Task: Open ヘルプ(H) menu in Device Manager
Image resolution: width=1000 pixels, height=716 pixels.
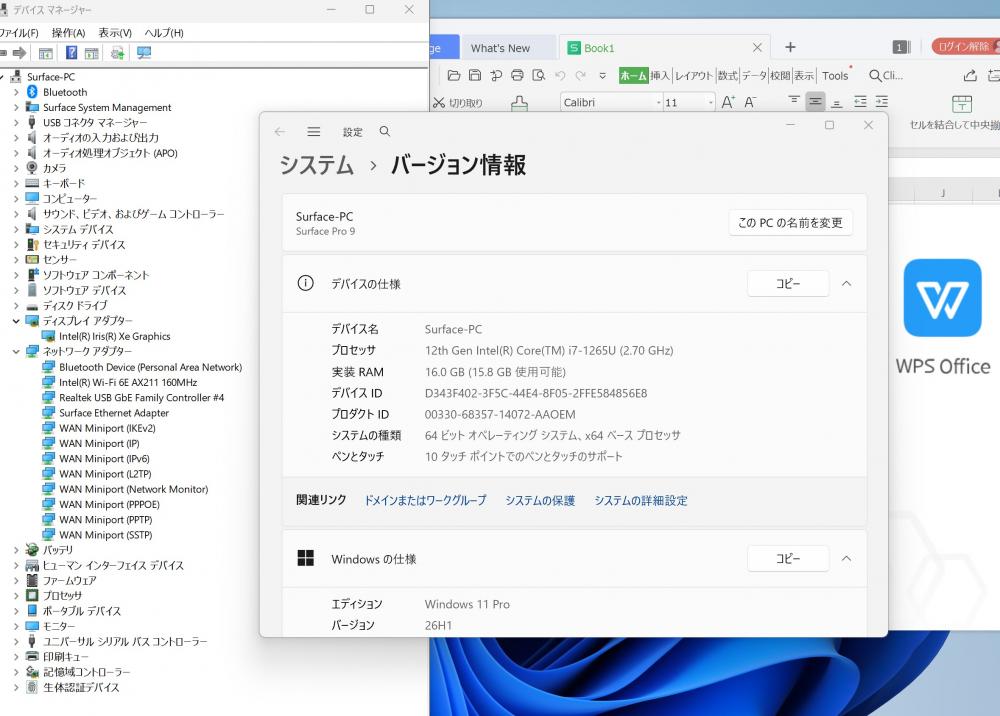Action: (x=164, y=33)
